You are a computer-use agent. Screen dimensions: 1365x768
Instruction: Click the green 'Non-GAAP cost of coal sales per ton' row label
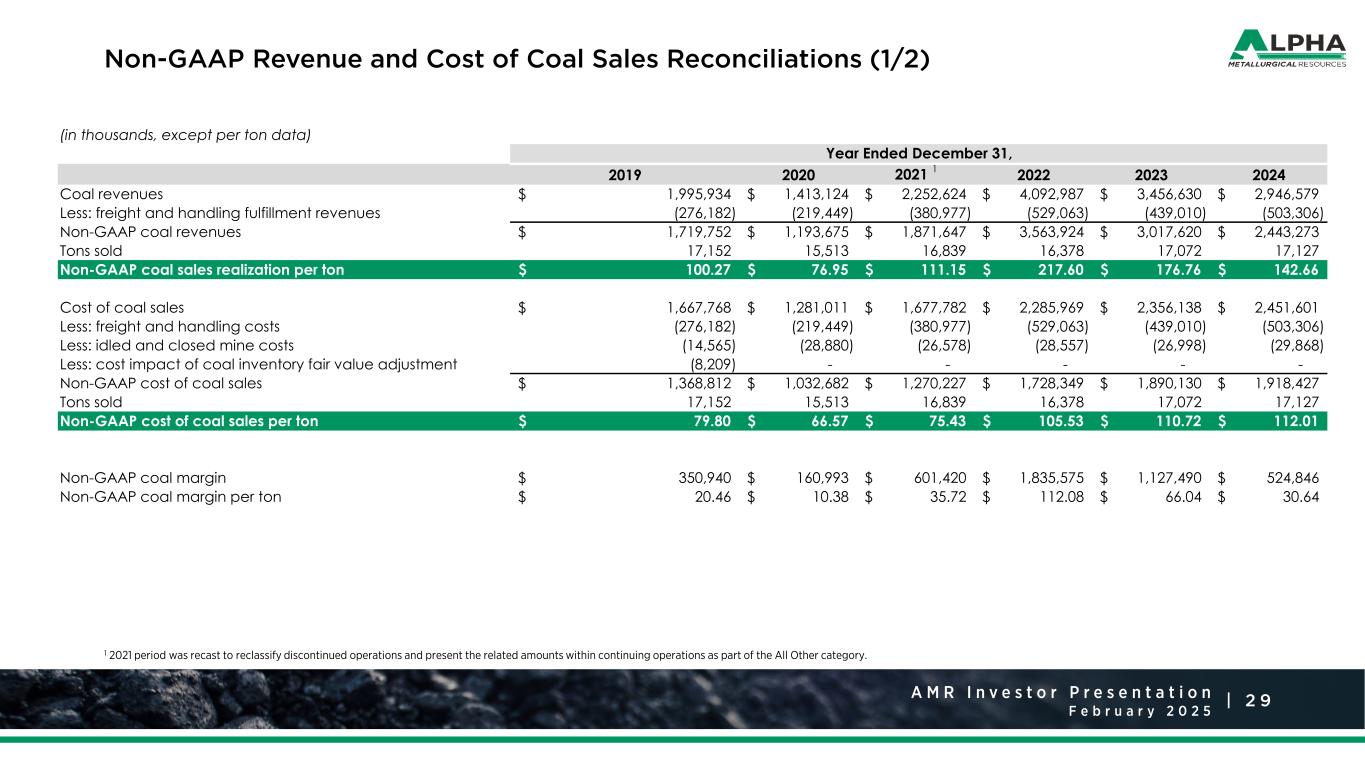(190, 421)
